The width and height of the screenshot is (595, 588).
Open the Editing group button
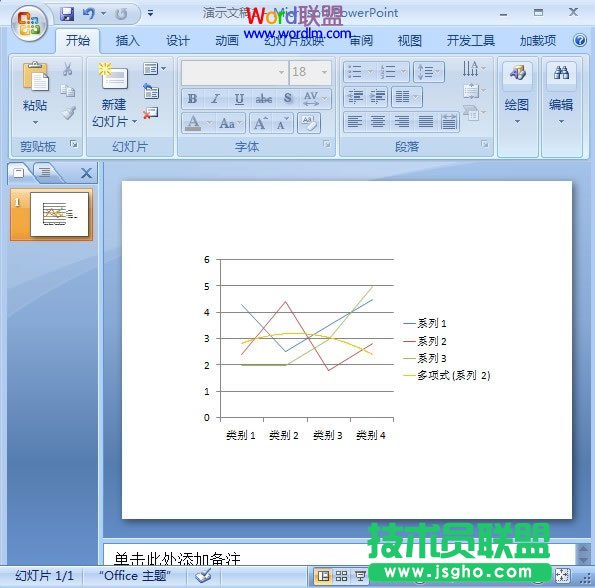[x=561, y=94]
